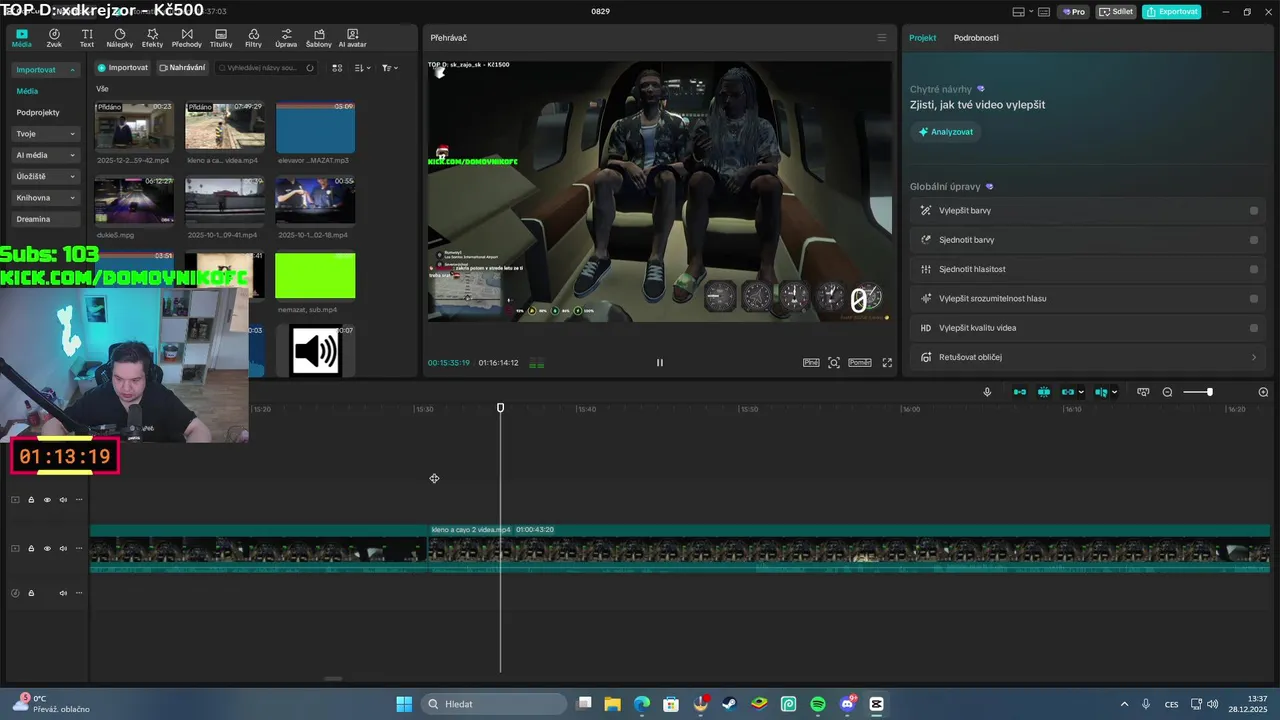1280x720 pixels.
Task: Expand the Retušovat obličej options
Action: pos(1254,357)
